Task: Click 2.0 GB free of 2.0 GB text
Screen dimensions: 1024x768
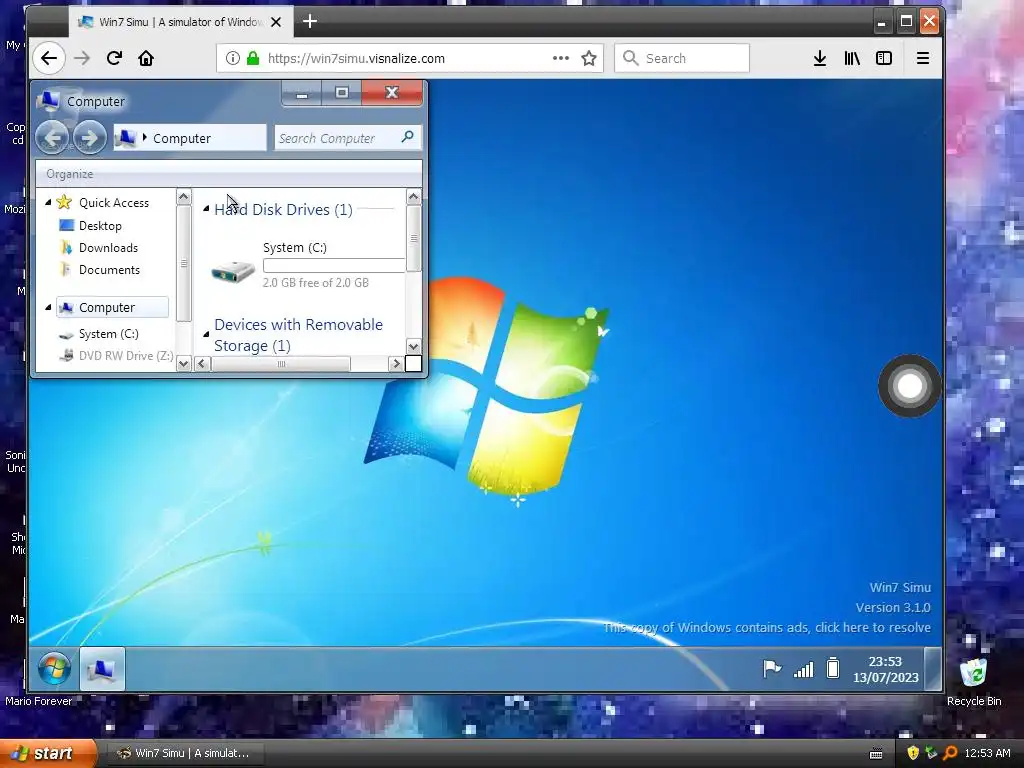Action: (315, 283)
